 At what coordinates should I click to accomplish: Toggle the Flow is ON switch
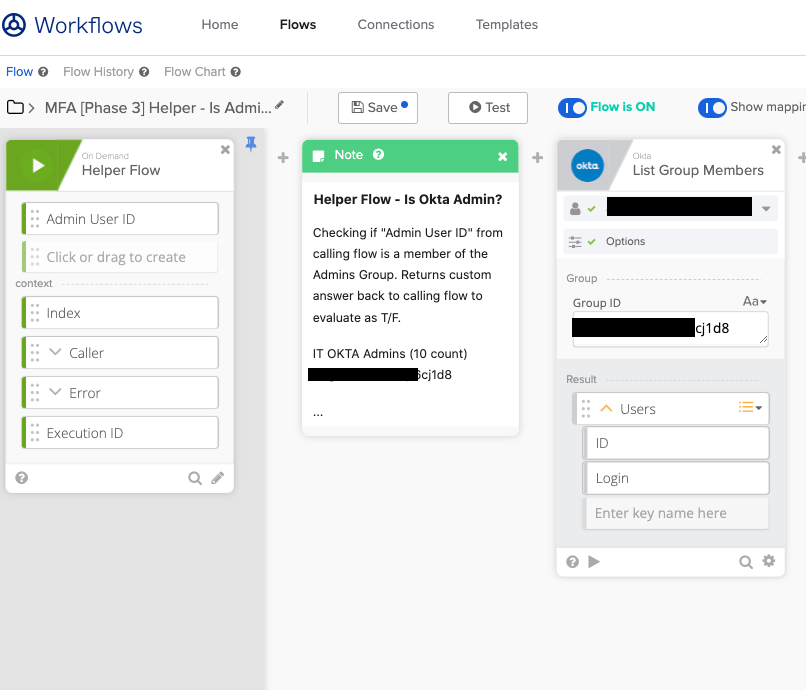point(572,107)
